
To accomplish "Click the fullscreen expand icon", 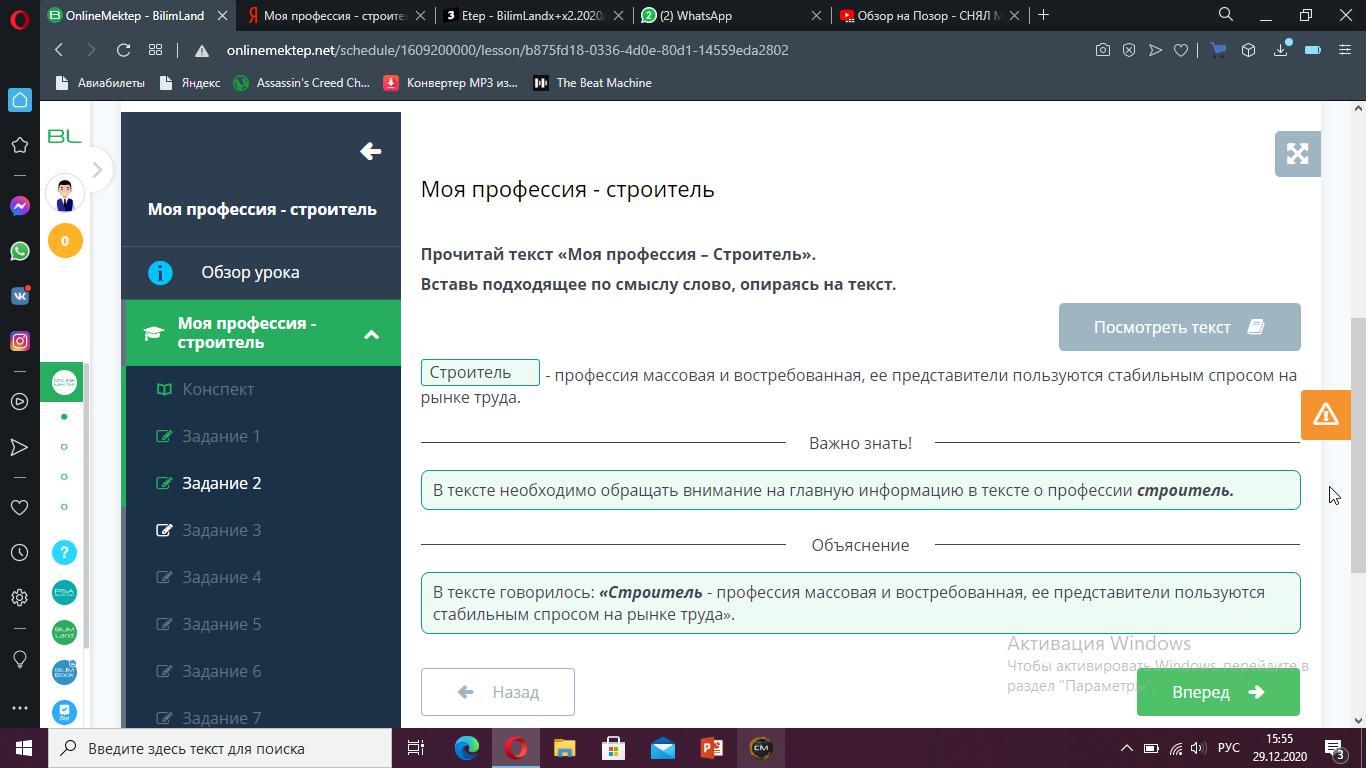I will pos(1298,154).
